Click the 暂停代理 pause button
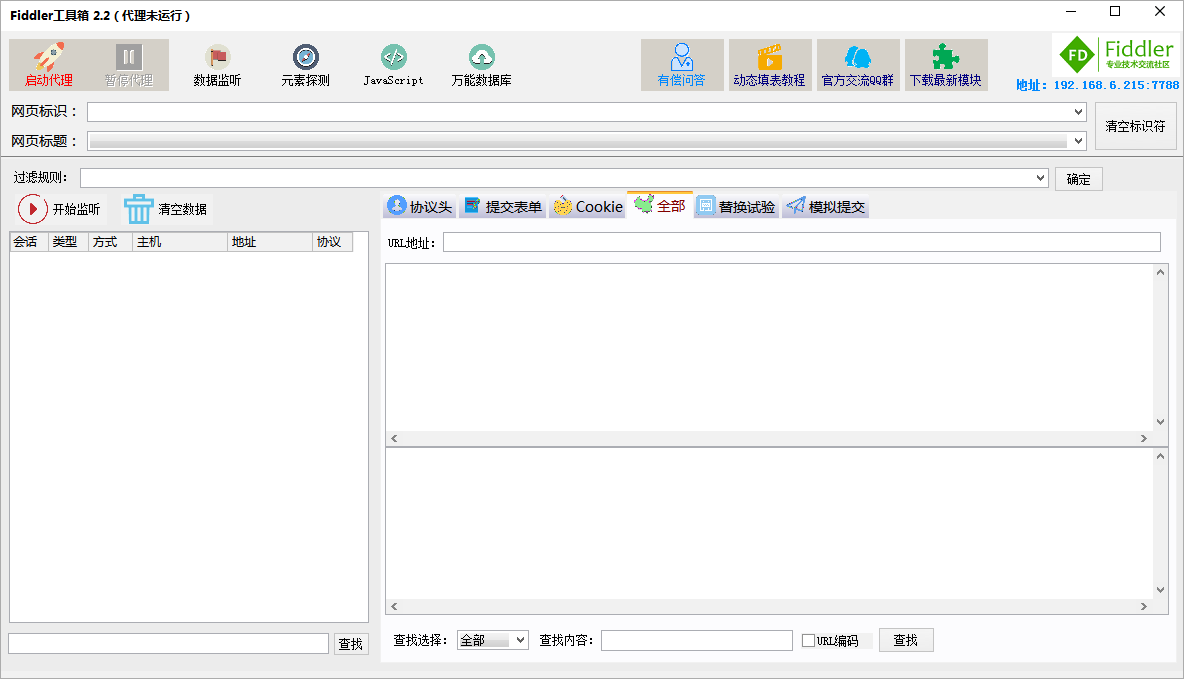The image size is (1184, 679). 128,64
